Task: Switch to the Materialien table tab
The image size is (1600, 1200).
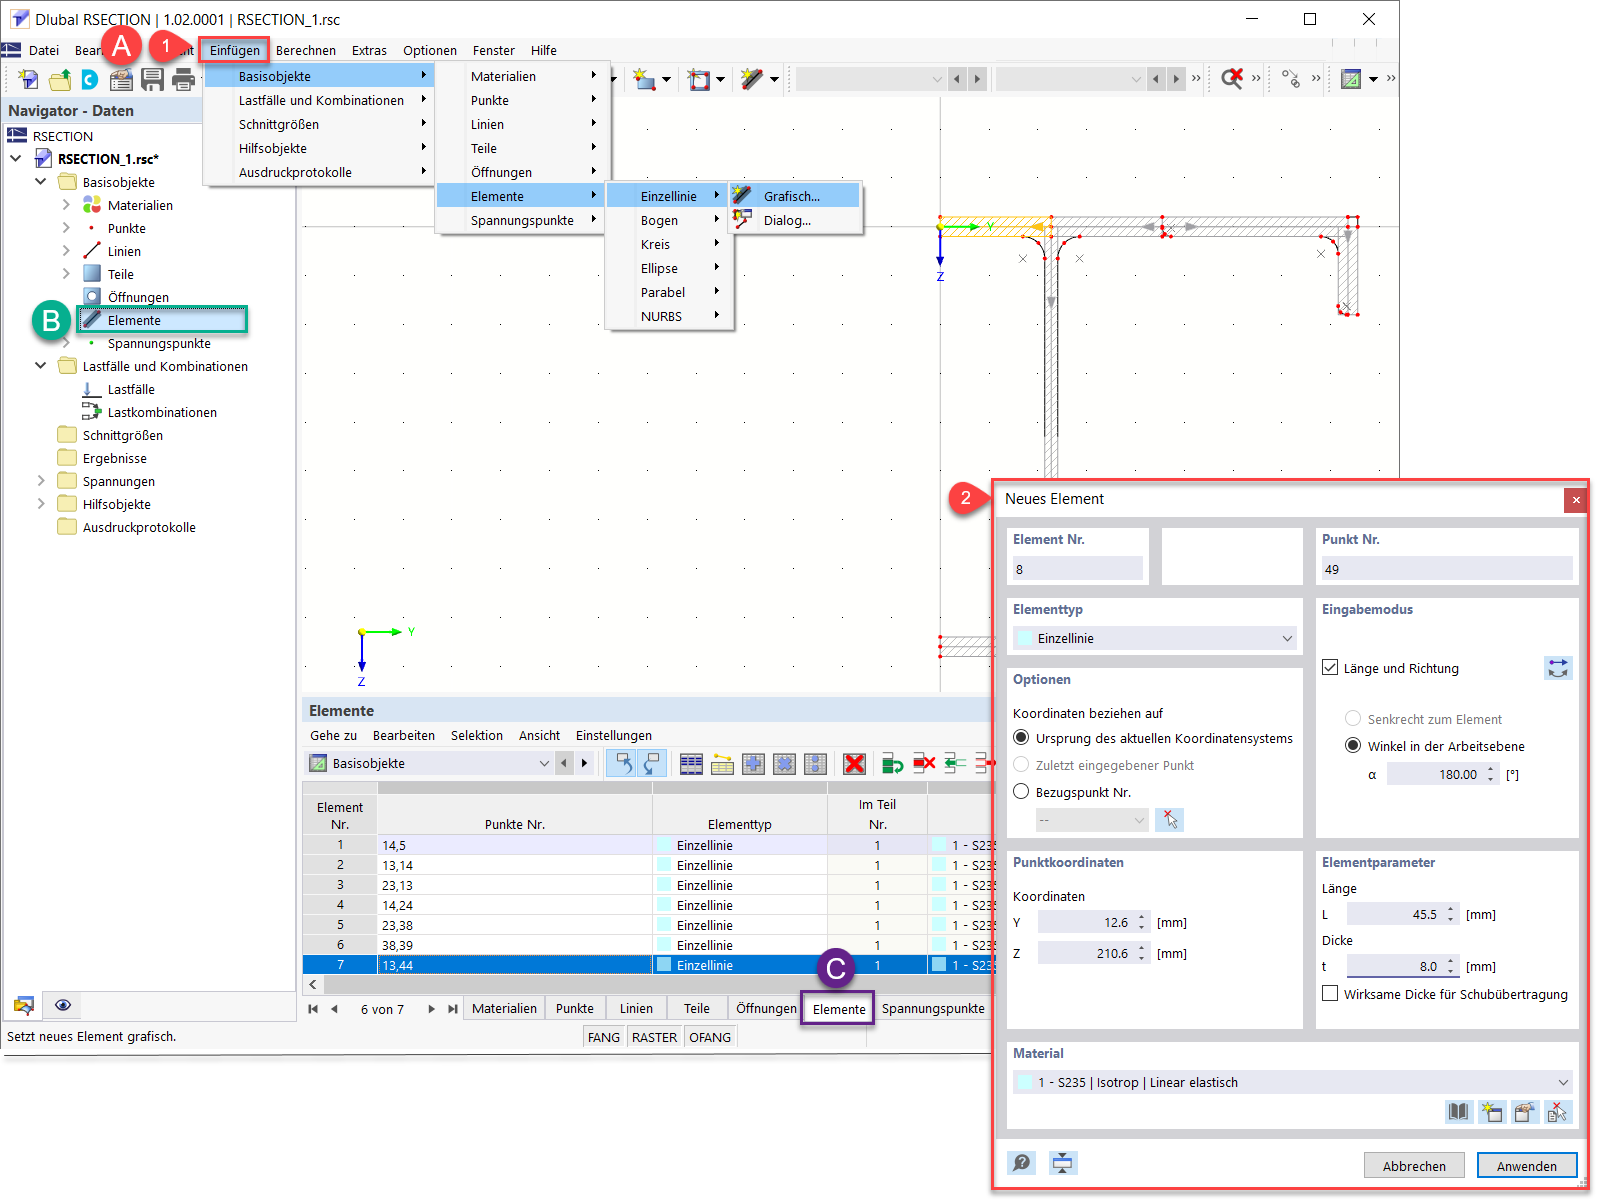Action: coord(504,1008)
